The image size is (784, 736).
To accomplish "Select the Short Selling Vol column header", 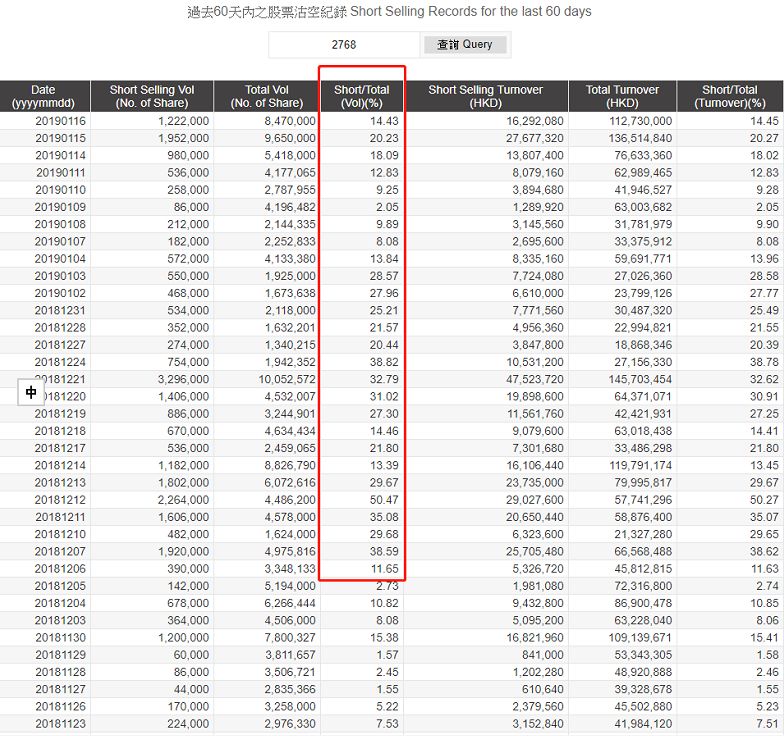I will coord(152,96).
